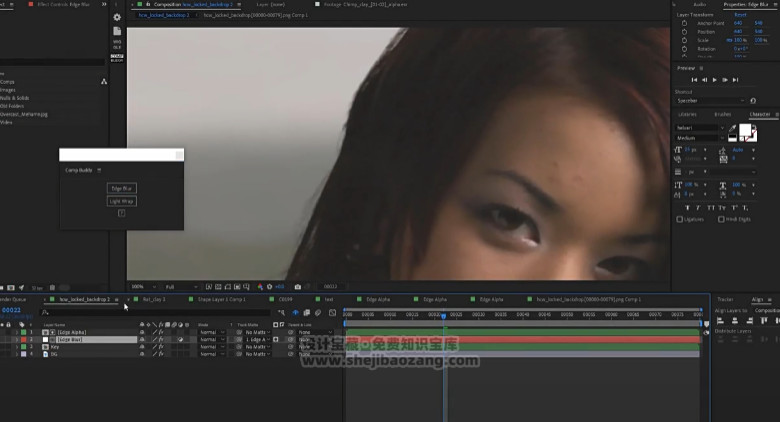Click the new document icon below gear

tap(117, 31)
